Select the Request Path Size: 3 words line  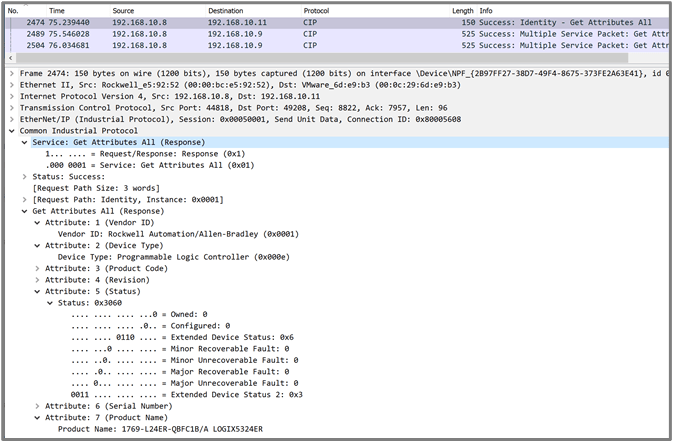(x=96, y=188)
